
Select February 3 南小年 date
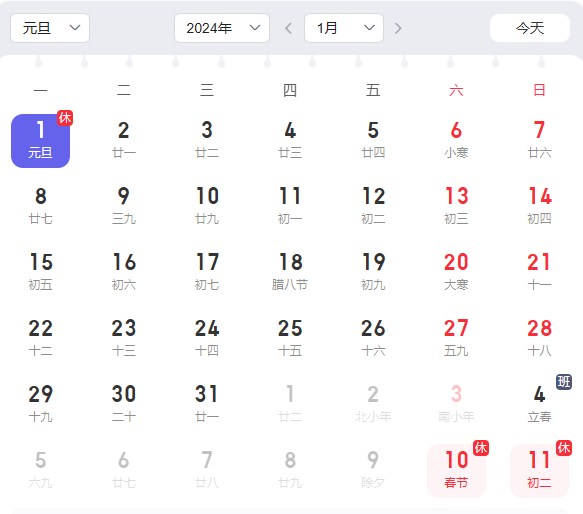click(x=457, y=405)
